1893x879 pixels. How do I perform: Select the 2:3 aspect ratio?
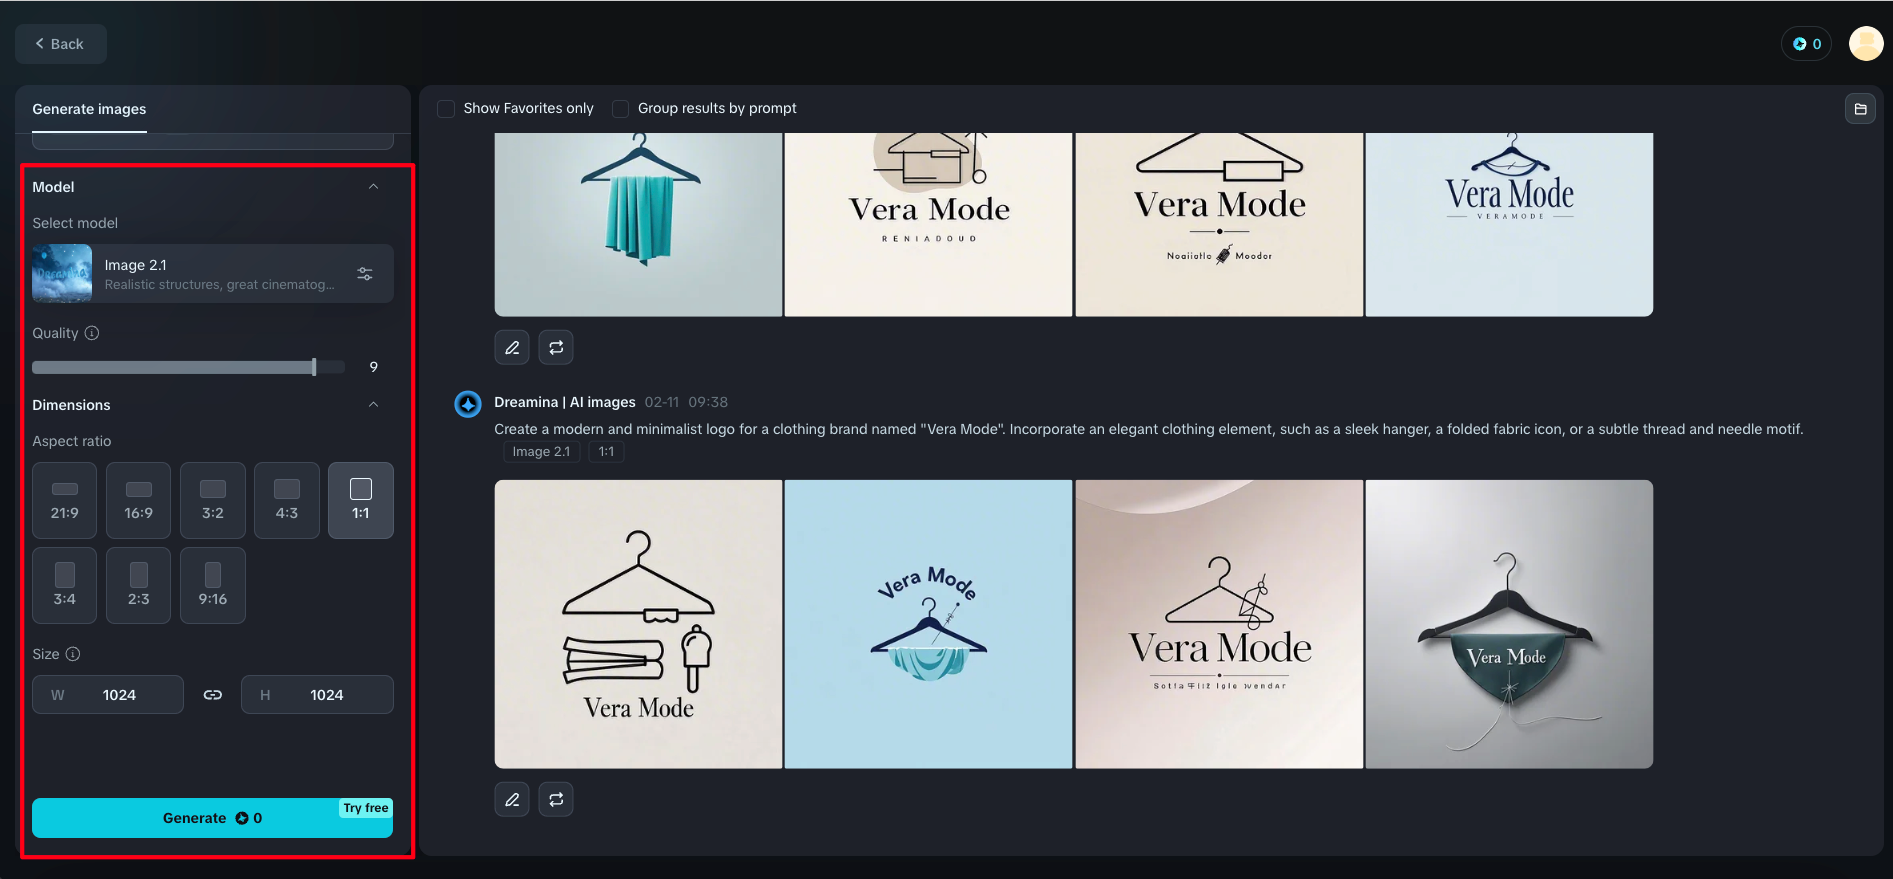pyautogui.click(x=139, y=586)
